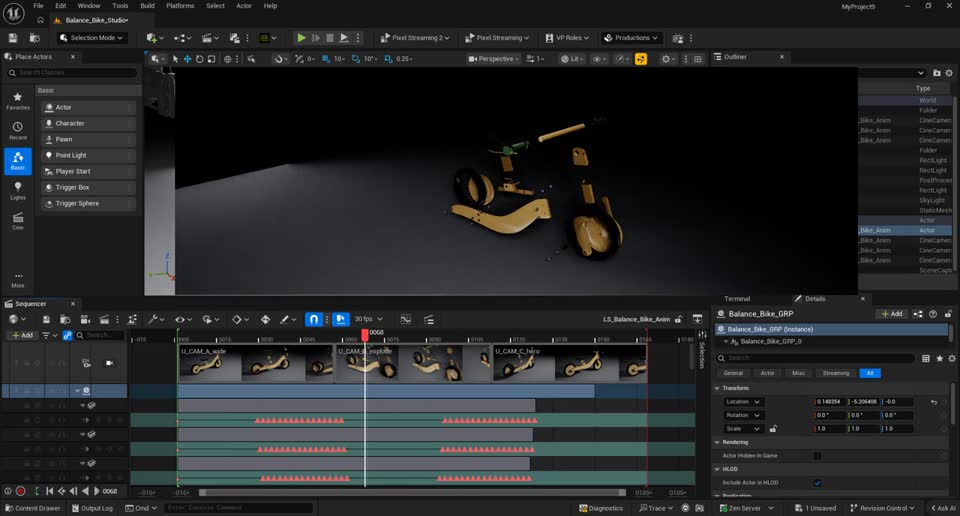Open the Content Browser icon beside save
Screen dimensions: 960x516
35,38
